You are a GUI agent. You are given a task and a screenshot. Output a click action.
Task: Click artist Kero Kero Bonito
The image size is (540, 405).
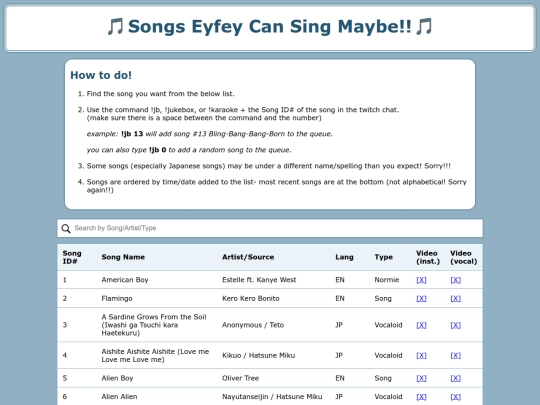click(251, 299)
